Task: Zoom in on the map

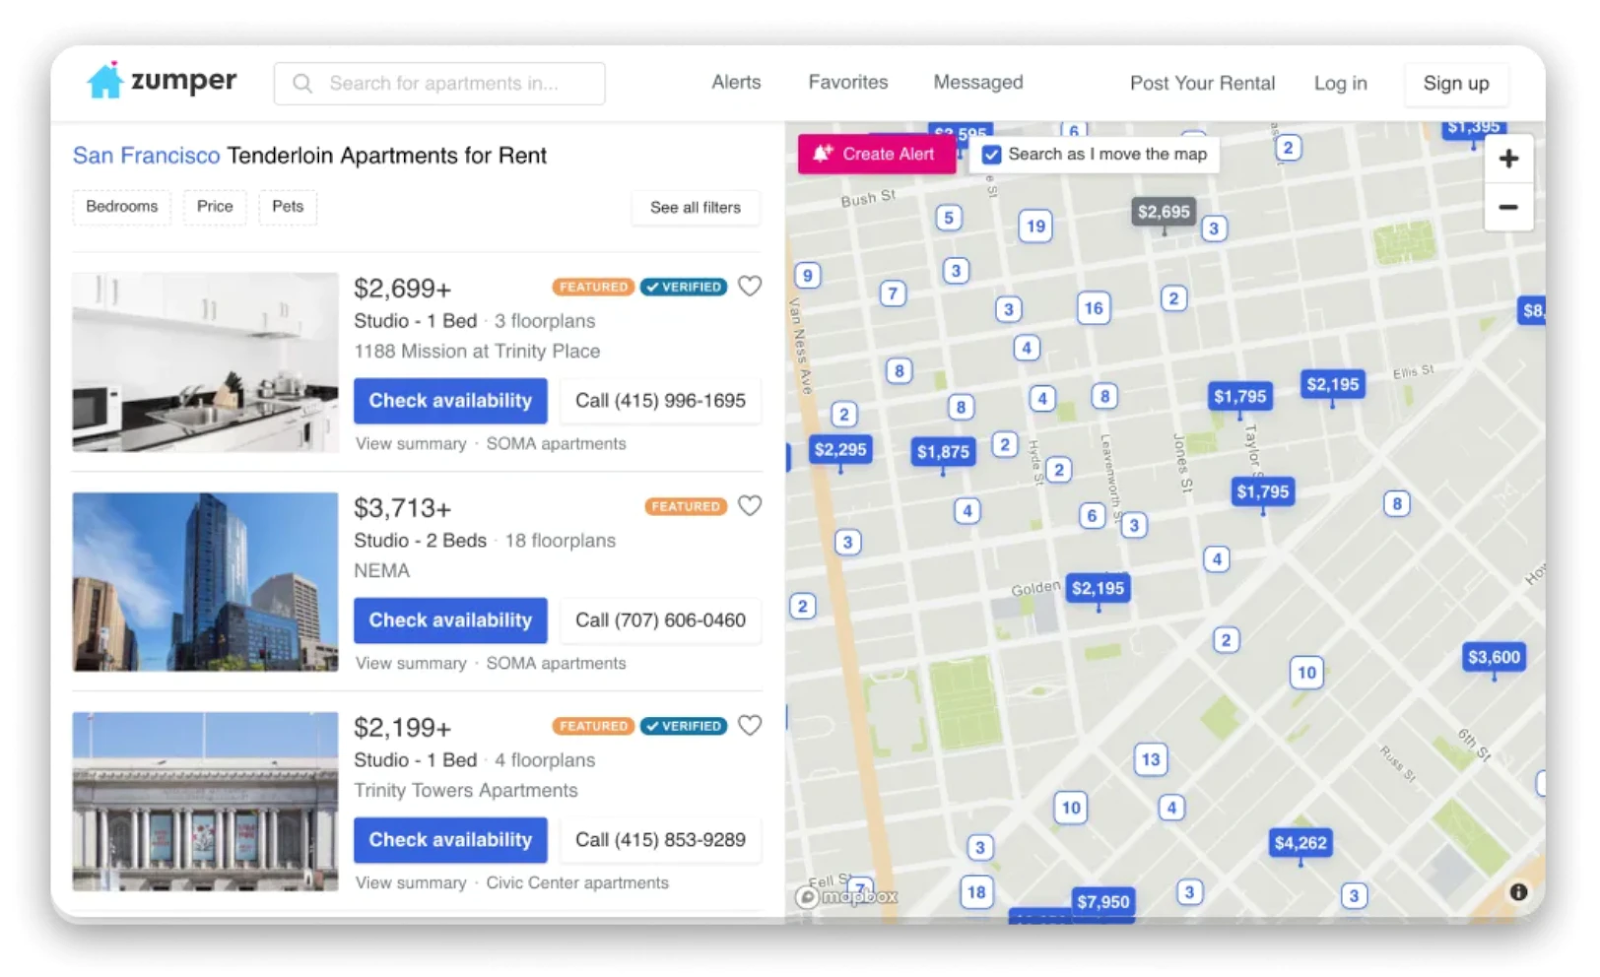Action: coord(1508,159)
